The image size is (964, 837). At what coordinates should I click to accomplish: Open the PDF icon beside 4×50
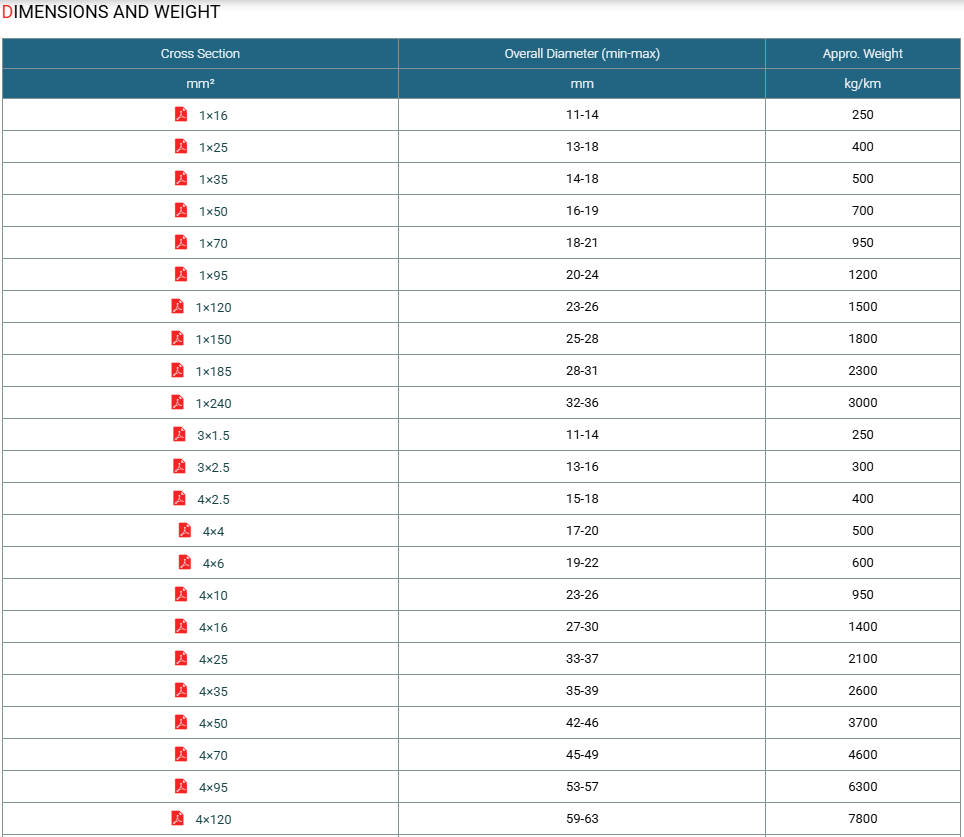(x=181, y=722)
